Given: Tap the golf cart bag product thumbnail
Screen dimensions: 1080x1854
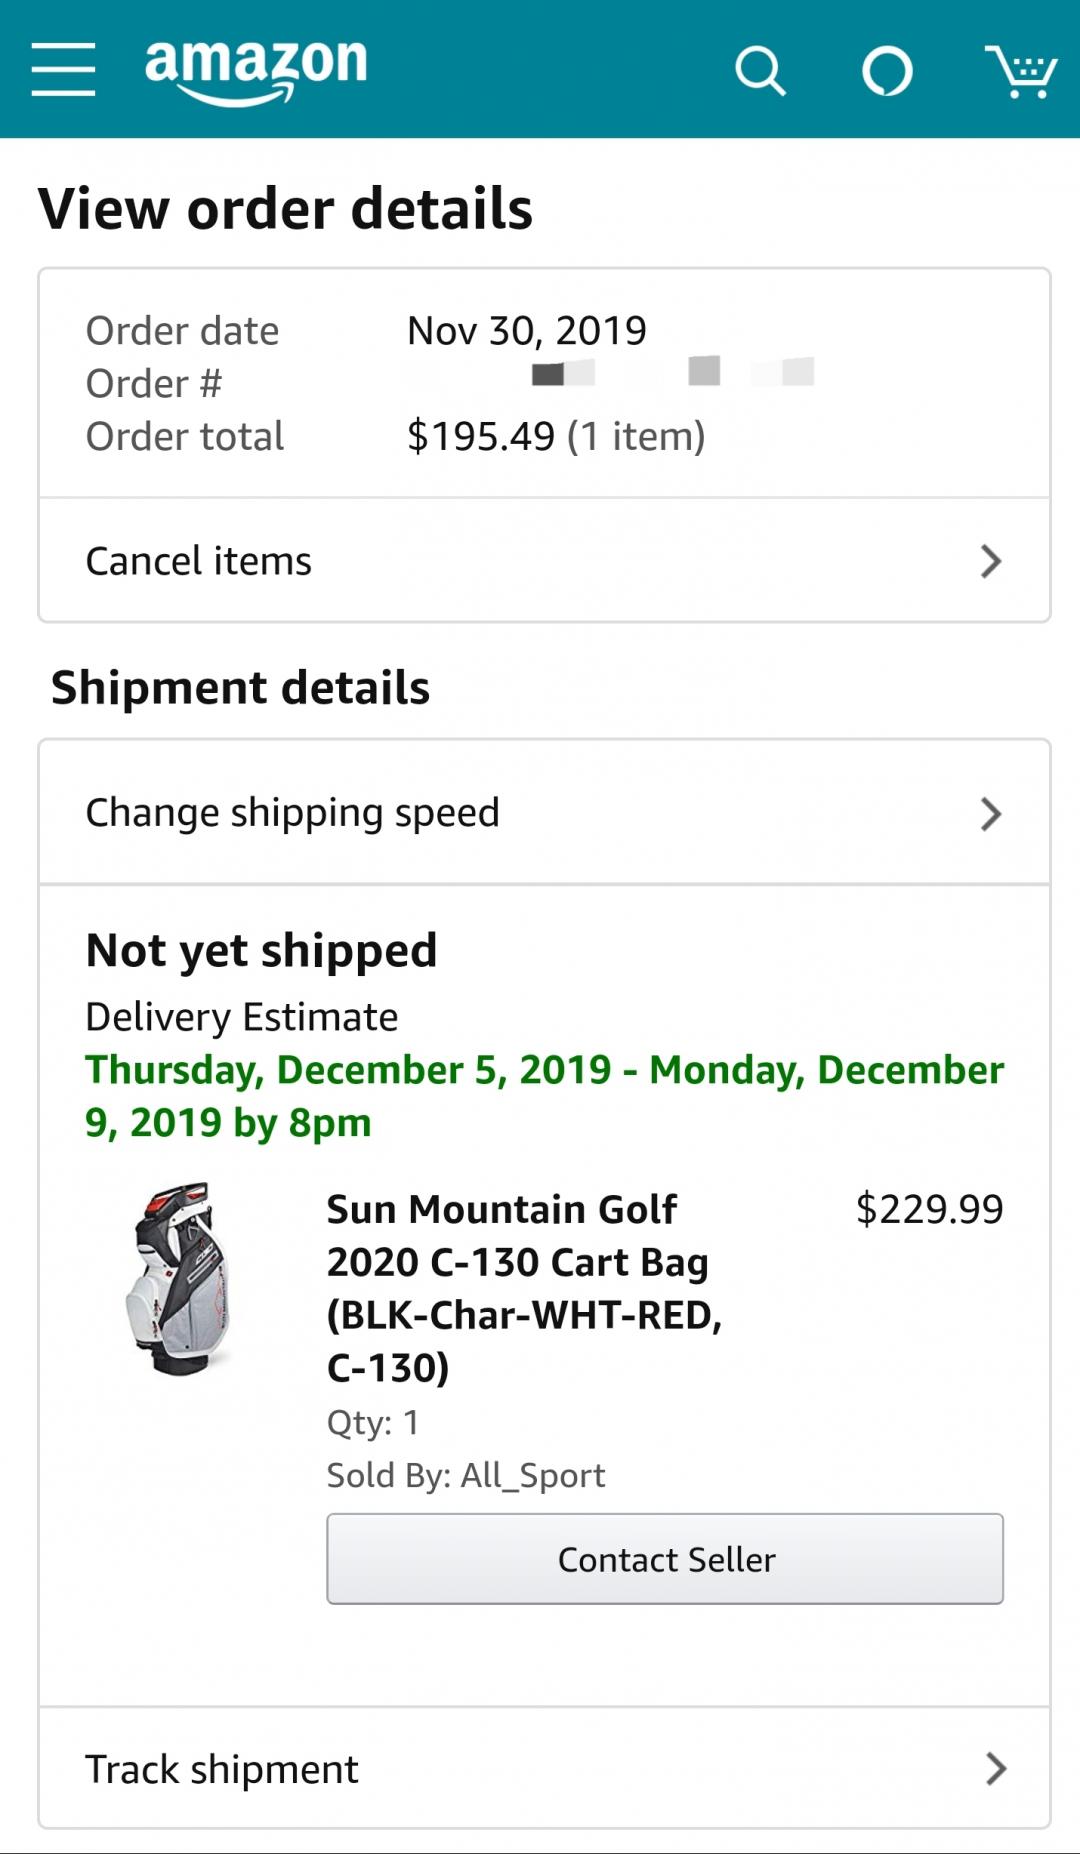Looking at the screenshot, I should coord(181,1280).
